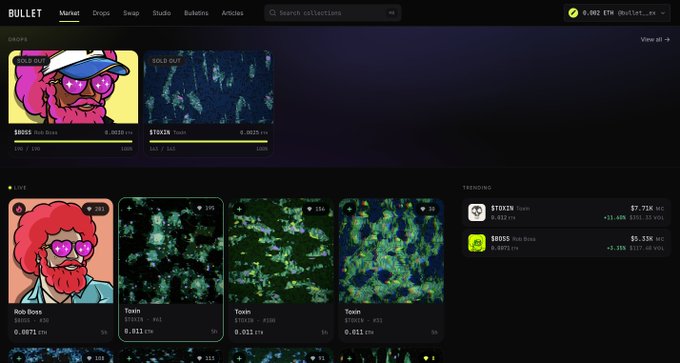Click the TRENDING section heading
680x363 pixels.
pyautogui.click(x=477, y=188)
